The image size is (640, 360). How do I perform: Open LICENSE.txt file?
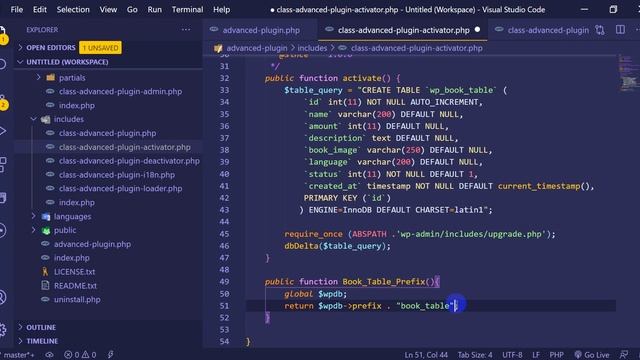tap(74, 272)
